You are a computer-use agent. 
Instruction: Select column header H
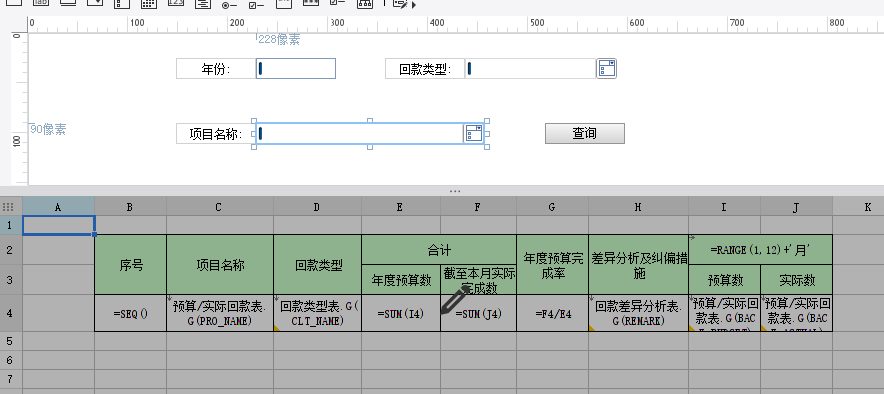click(638, 207)
